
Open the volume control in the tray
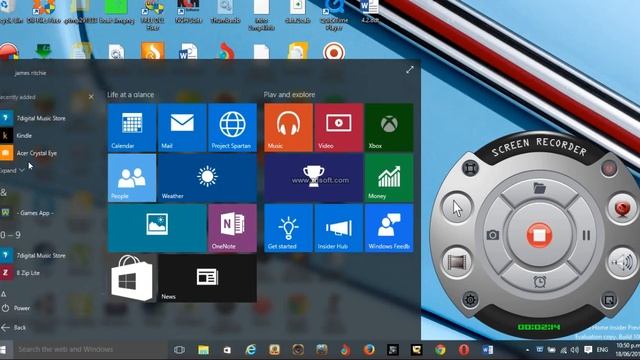pos(575,350)
